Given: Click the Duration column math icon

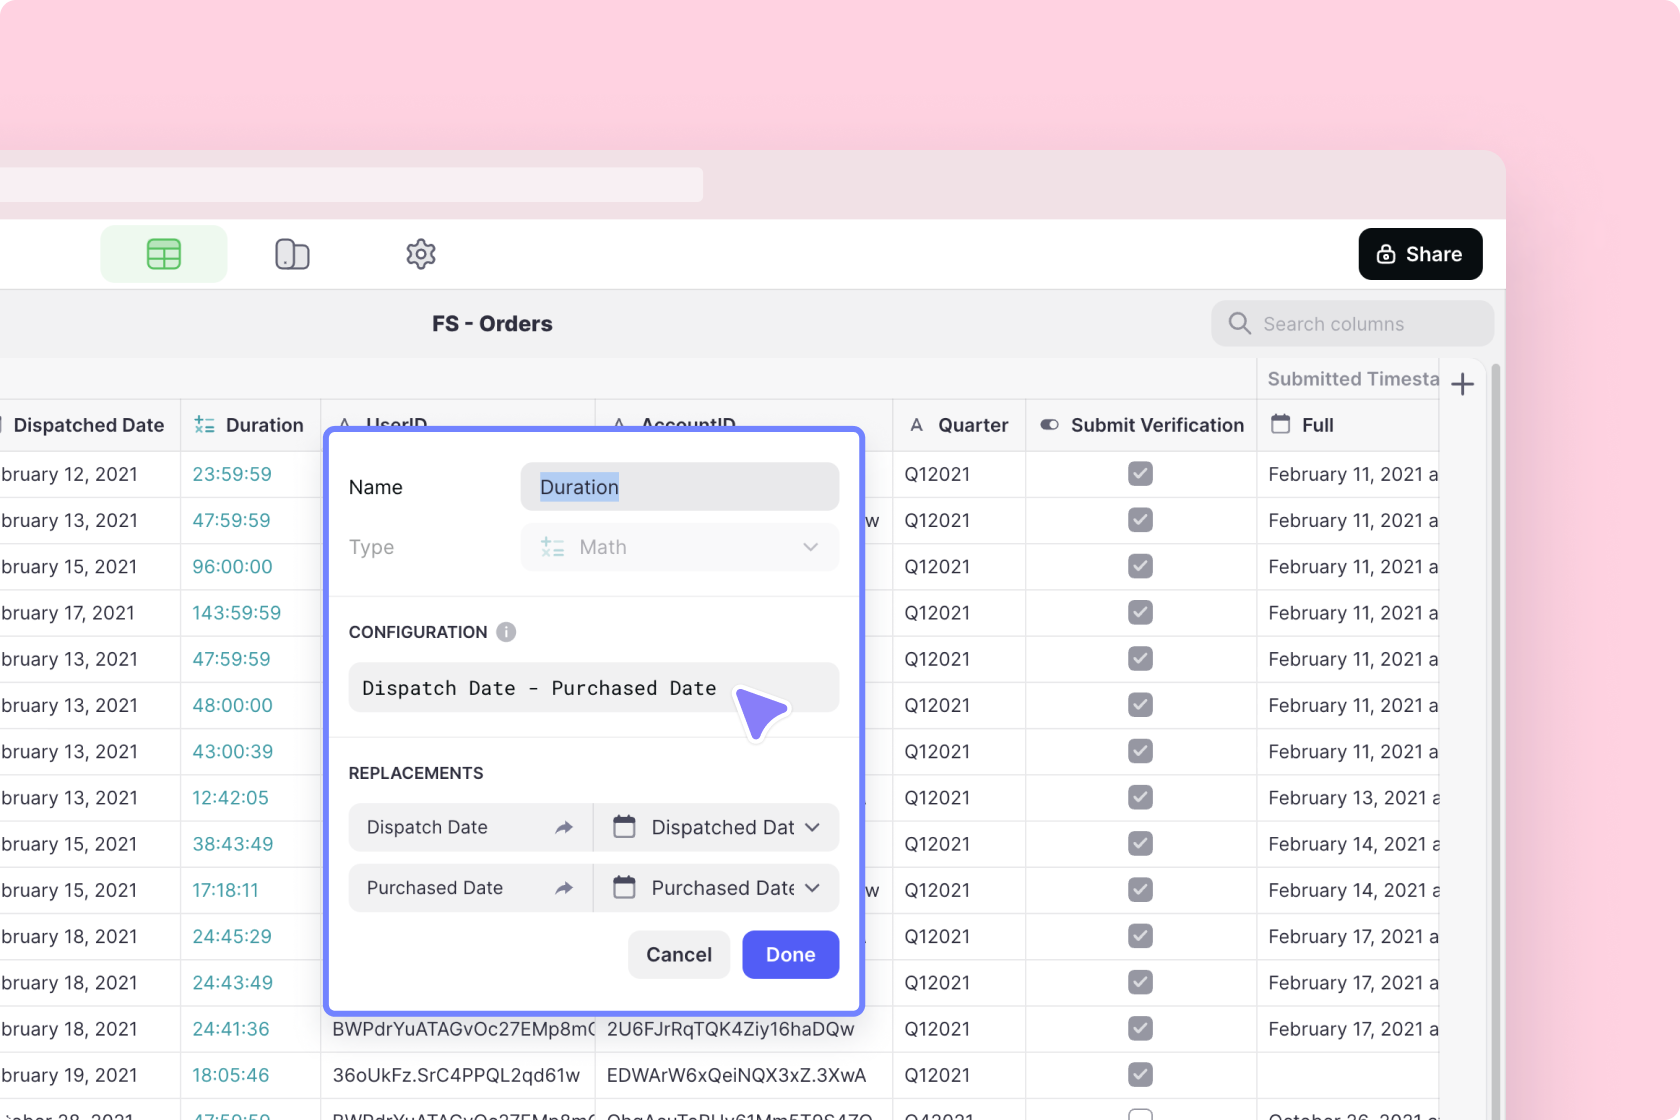Looking at the screenshot, I should click(204, 425).
